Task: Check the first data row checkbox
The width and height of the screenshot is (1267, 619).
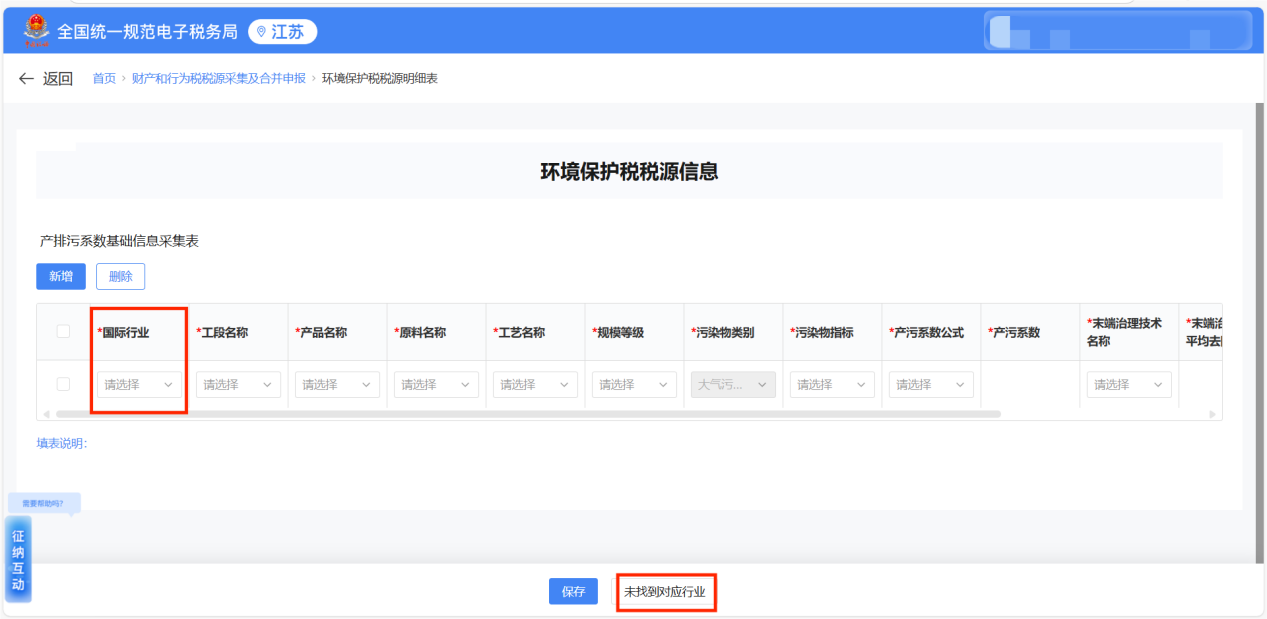Action: [63, 384]
